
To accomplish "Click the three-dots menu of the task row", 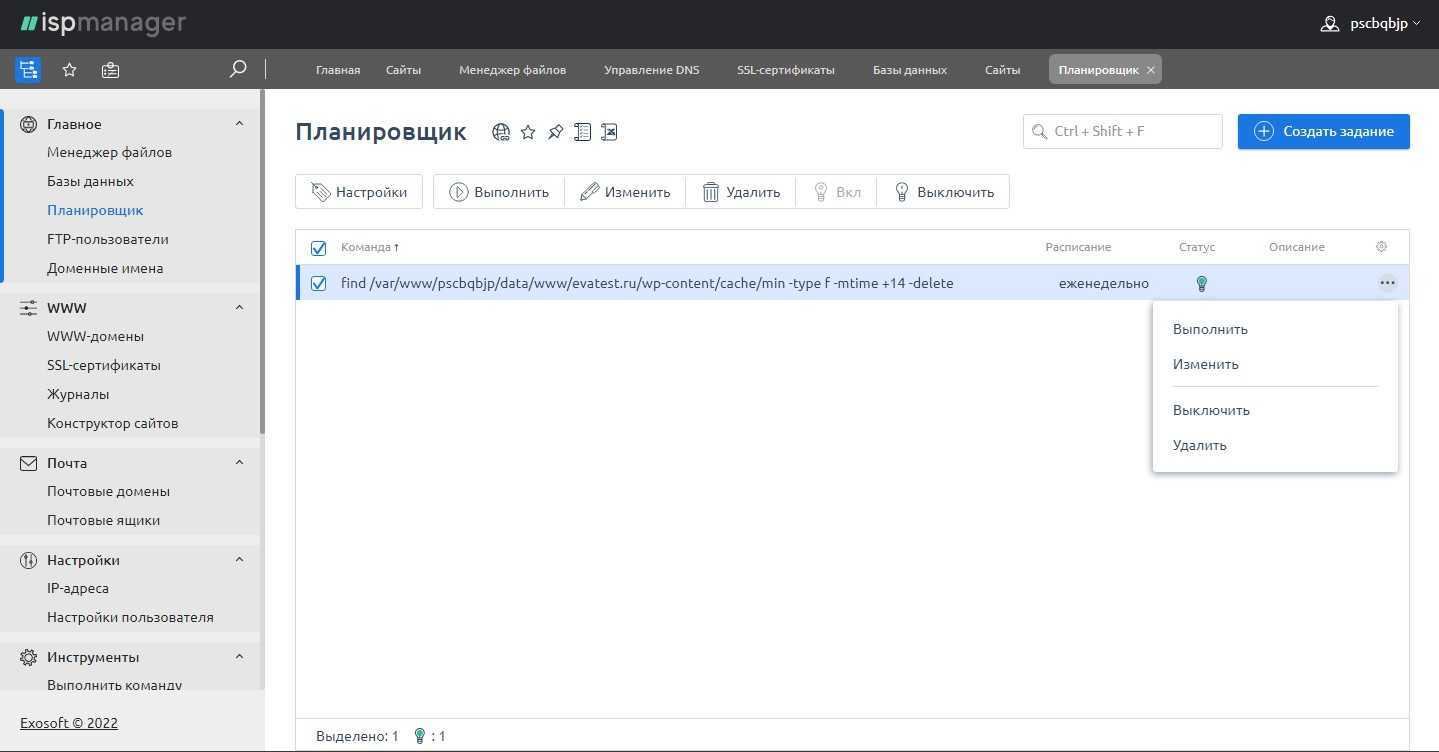I will (1386, 283).
